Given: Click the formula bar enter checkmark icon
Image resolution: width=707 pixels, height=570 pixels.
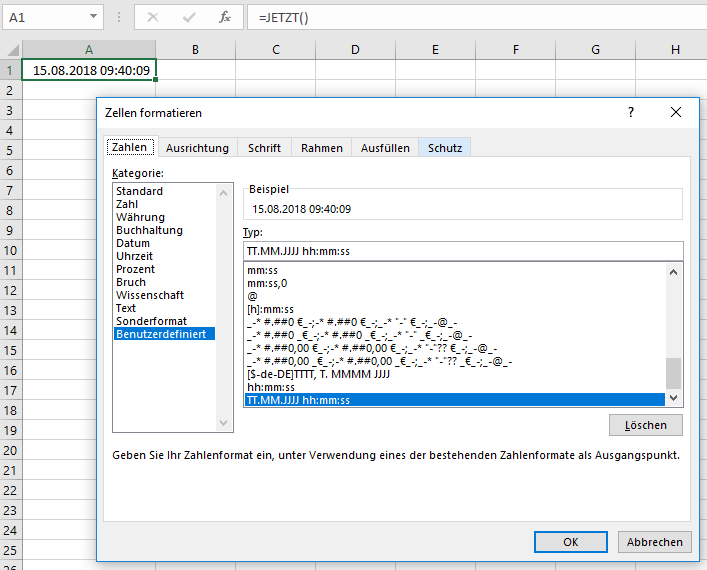Looking at the screenshot, I should (189, 17).
